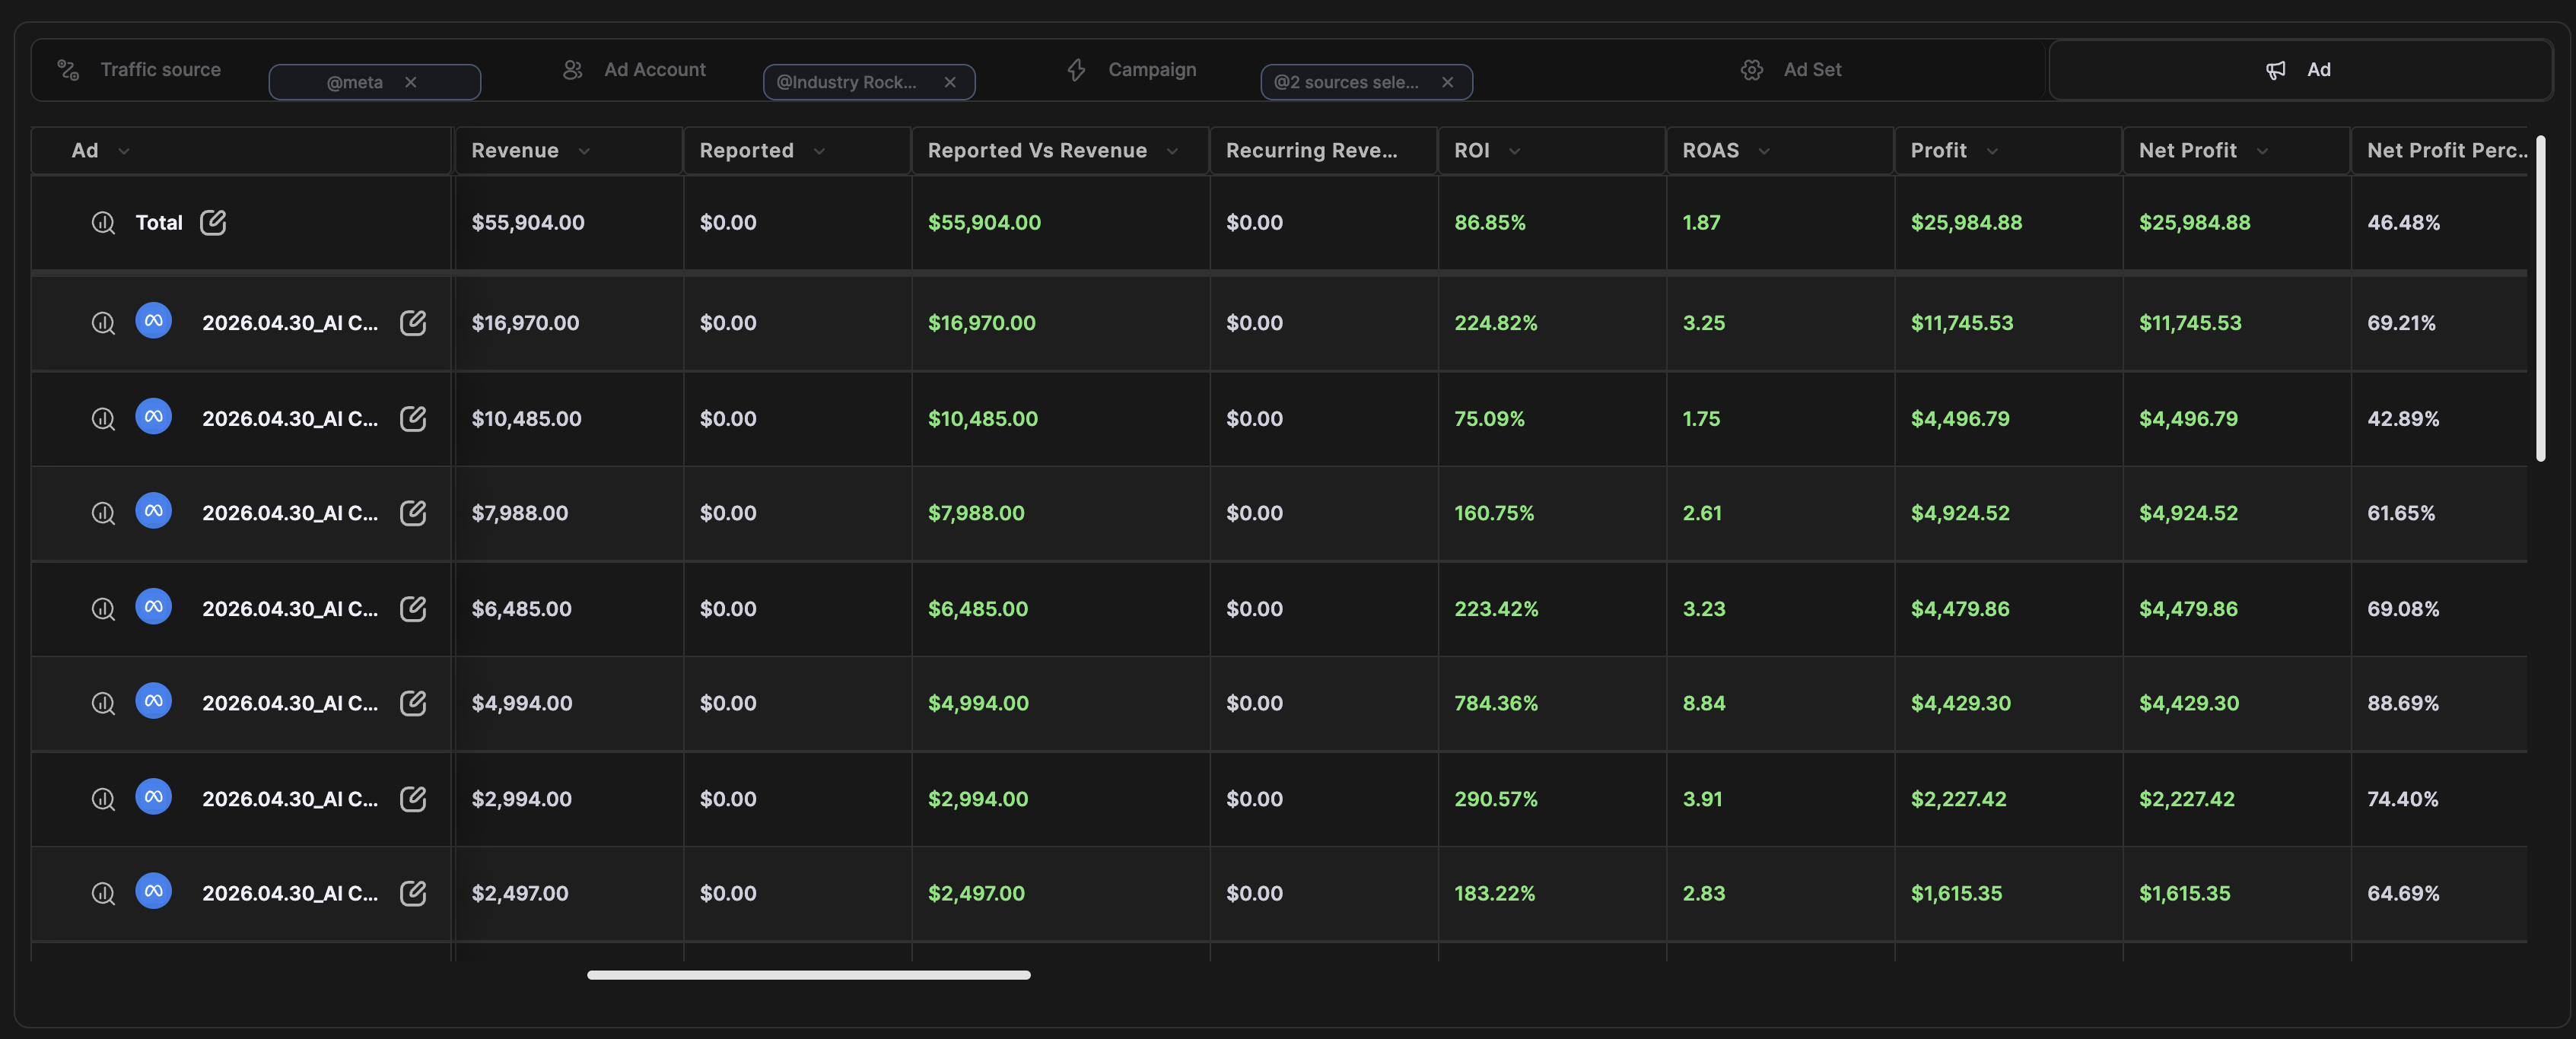
Task: Edit the ad in $2,497.00 revenue row
Action: [413, 892]
